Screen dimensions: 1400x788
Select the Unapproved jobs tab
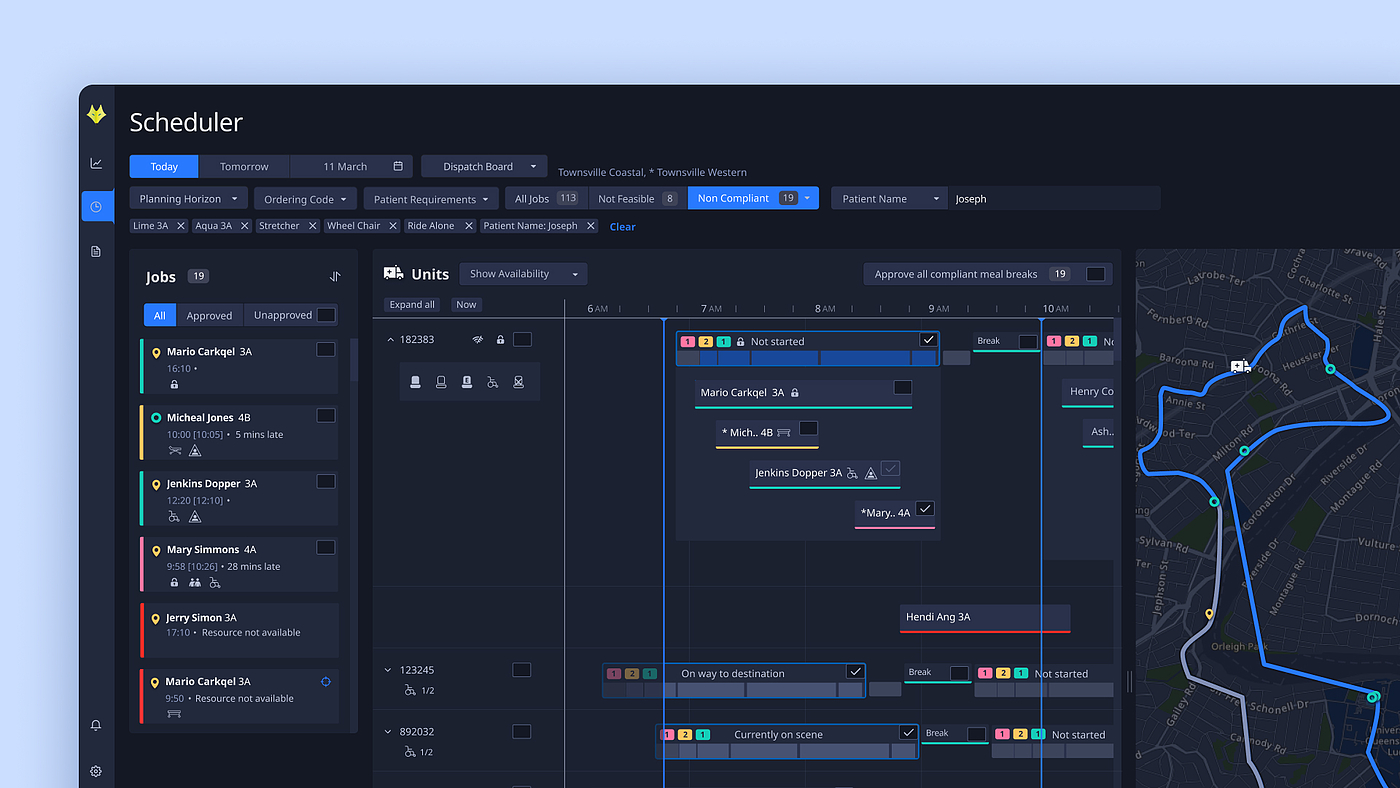click(x=283, y=315)
